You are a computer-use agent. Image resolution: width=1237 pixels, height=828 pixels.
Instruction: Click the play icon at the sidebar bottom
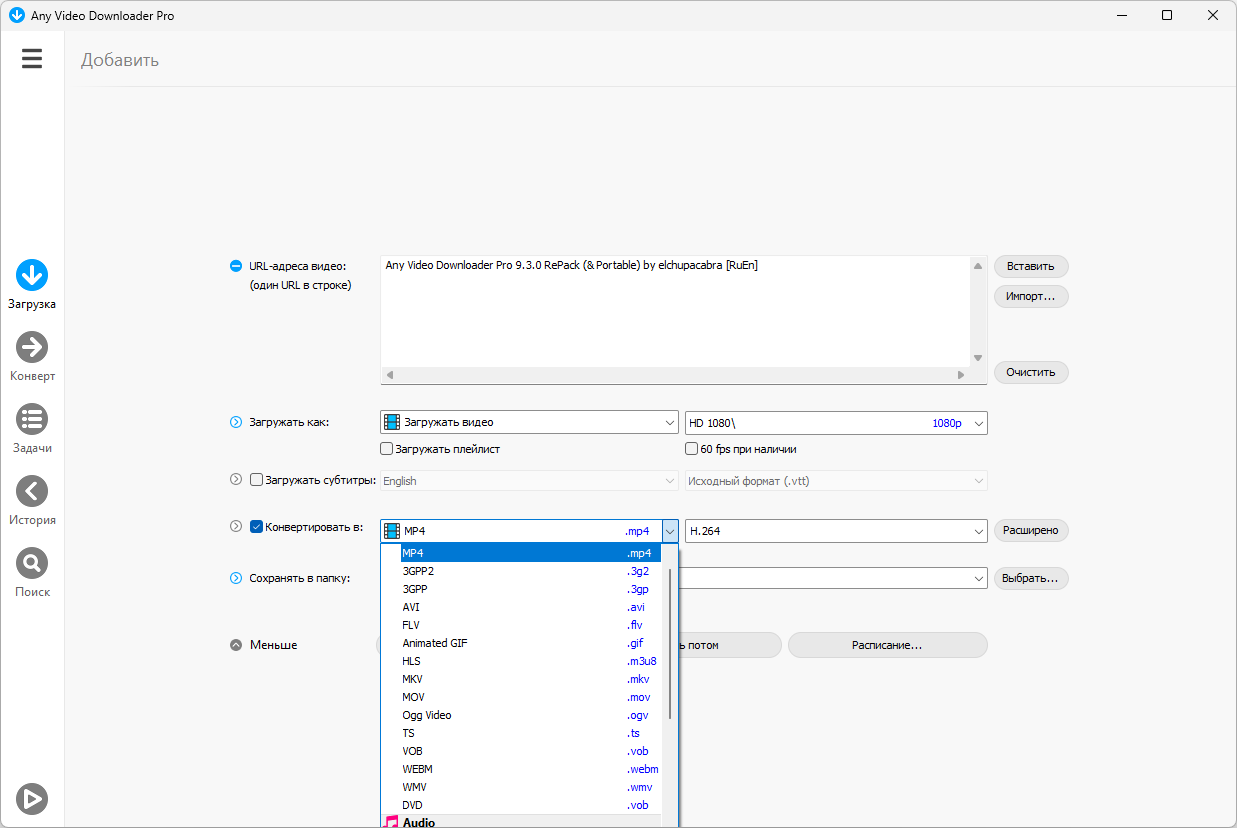pyautogui.click(x=32, y=798)
